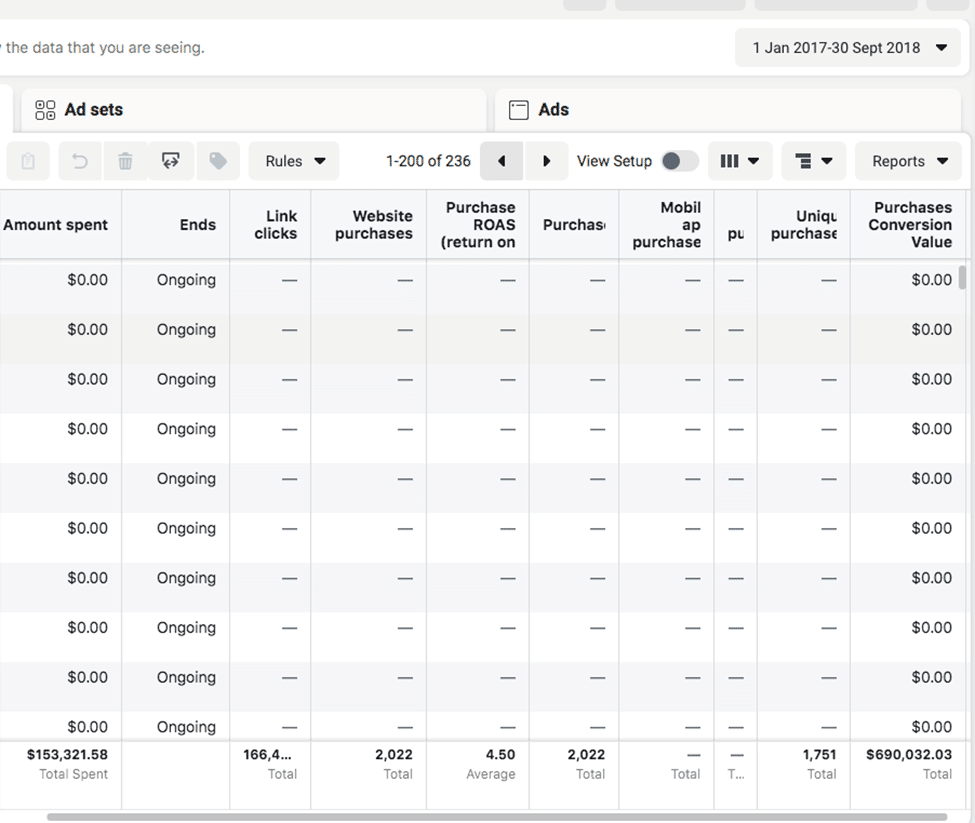Go to previous page of results
The image size is (975, 823).
pyautogui.click(x=502, y=162)
